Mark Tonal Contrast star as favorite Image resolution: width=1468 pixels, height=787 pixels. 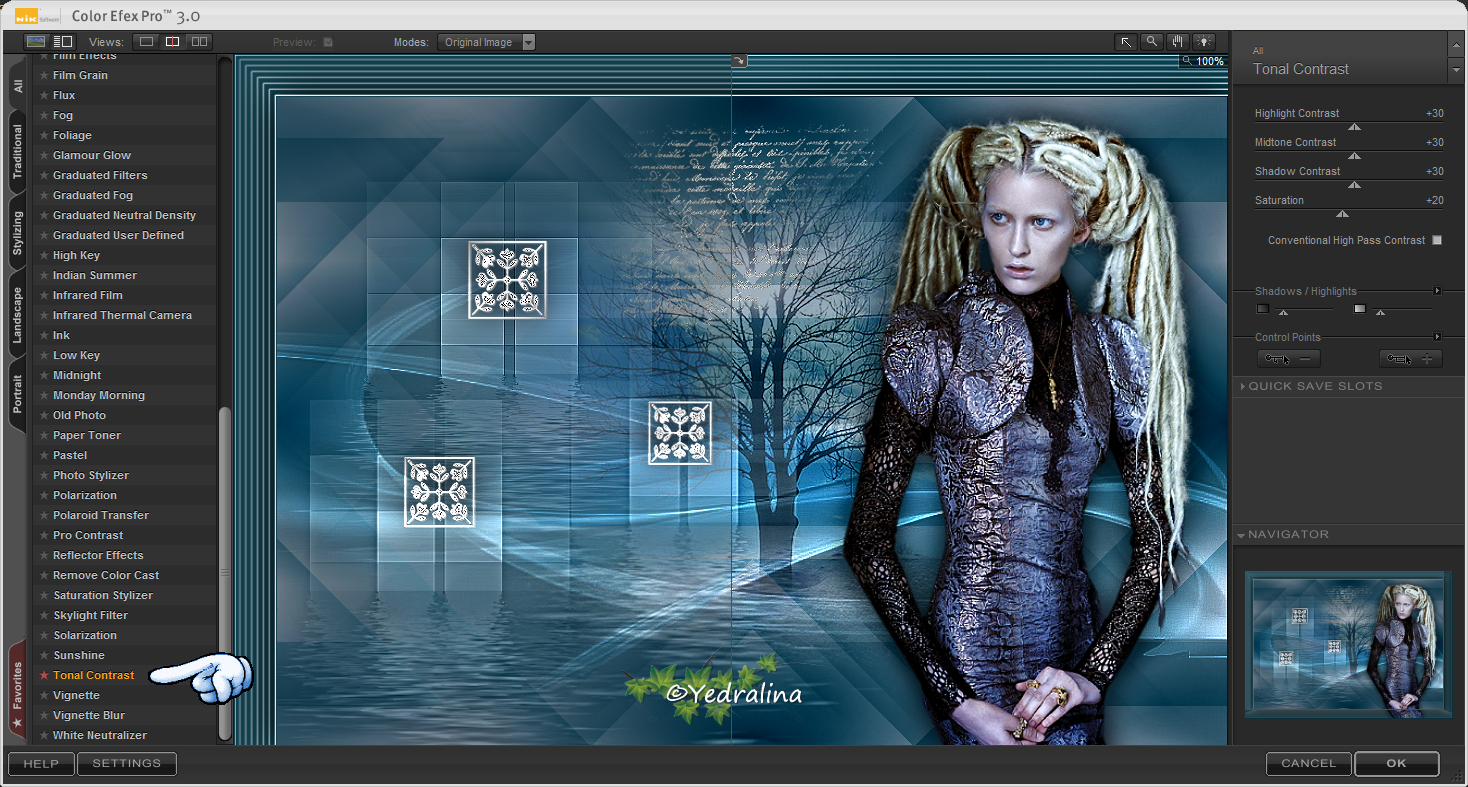(x=44, y=675)
